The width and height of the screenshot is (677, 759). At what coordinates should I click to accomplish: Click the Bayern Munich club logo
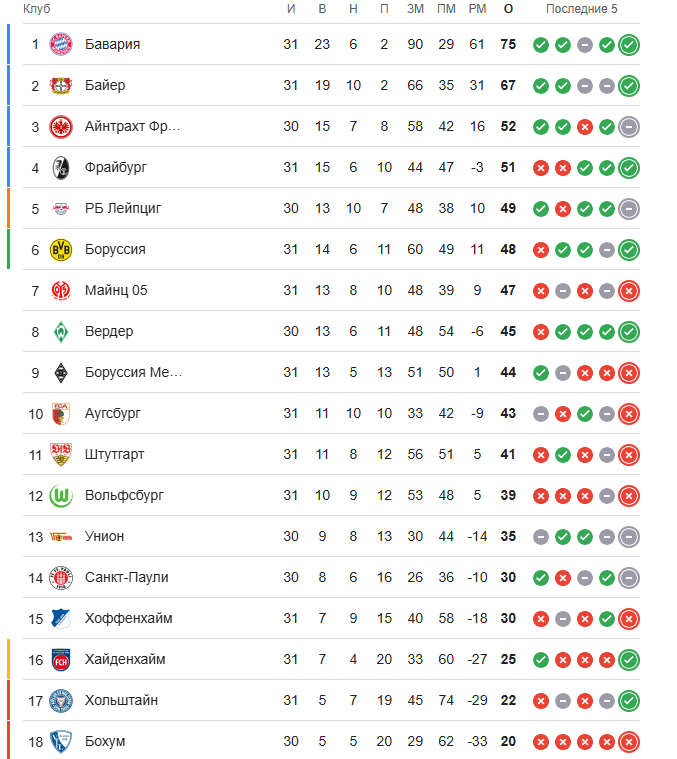(x=61, y=44)
